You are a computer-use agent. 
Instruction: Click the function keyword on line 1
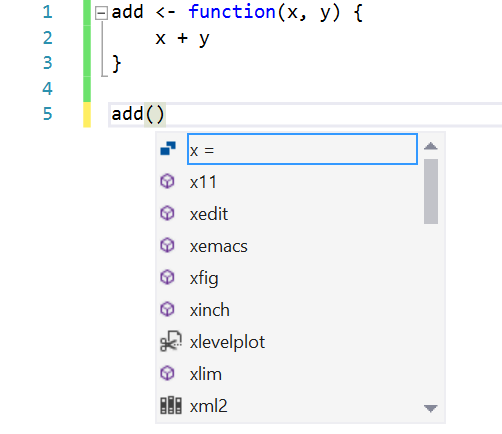point(232,12)
